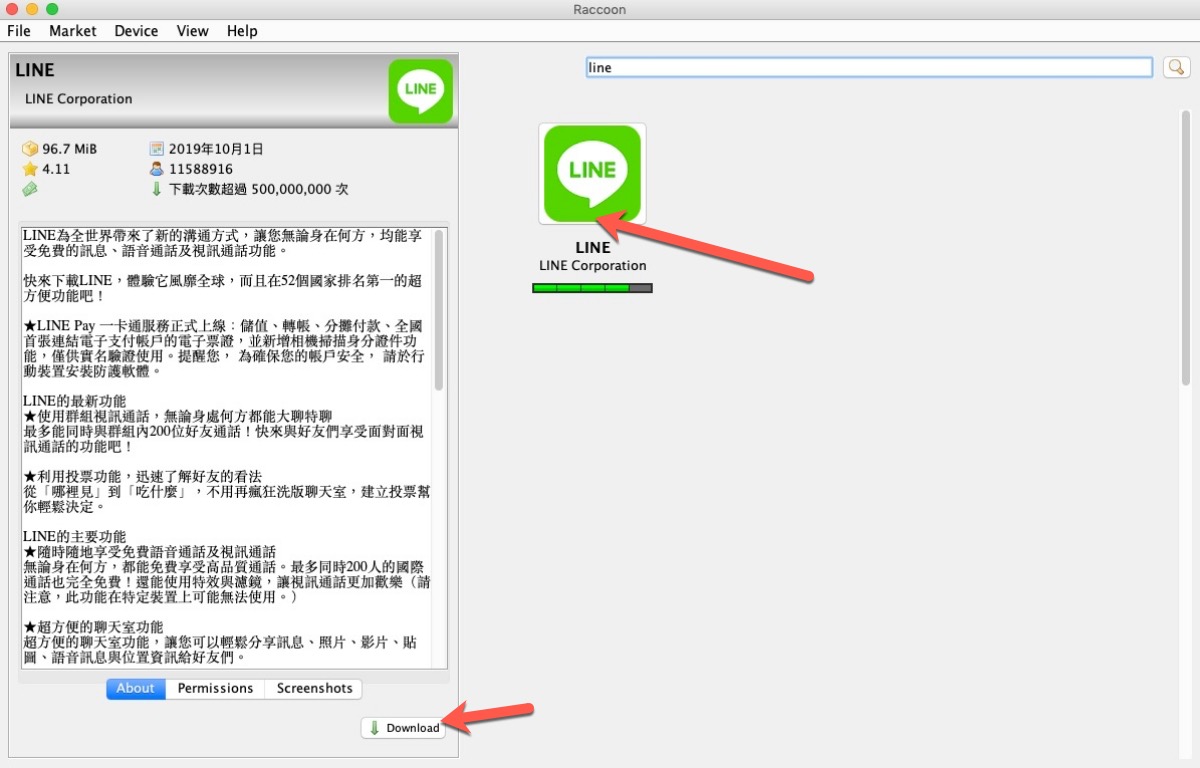Click the '★超方便的聊天室功能' line

[x=94, y=627]
